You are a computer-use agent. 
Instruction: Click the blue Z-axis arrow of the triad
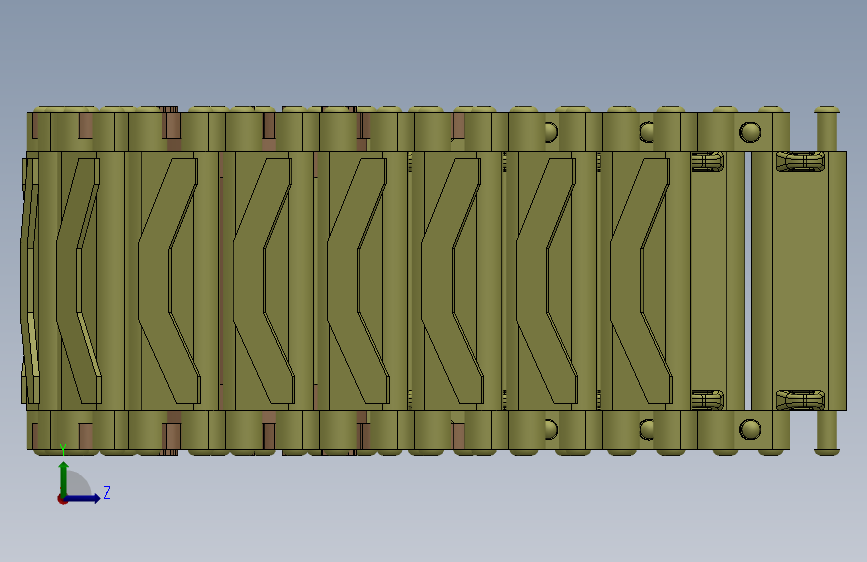pos(83,498)
